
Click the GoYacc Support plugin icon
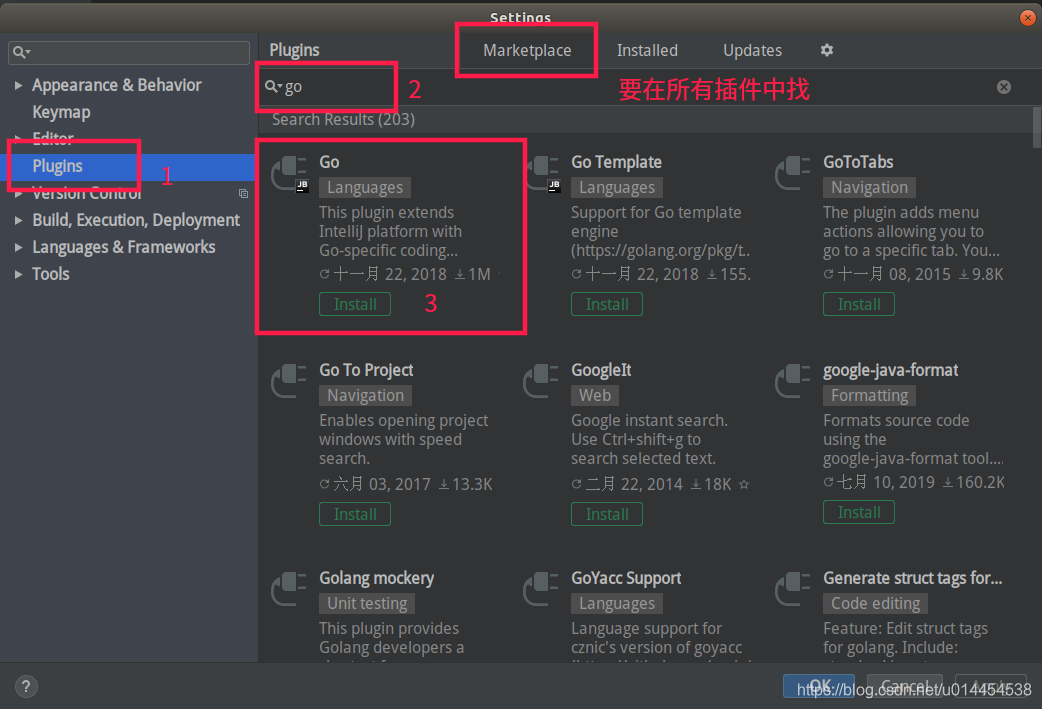pos(541,589)
